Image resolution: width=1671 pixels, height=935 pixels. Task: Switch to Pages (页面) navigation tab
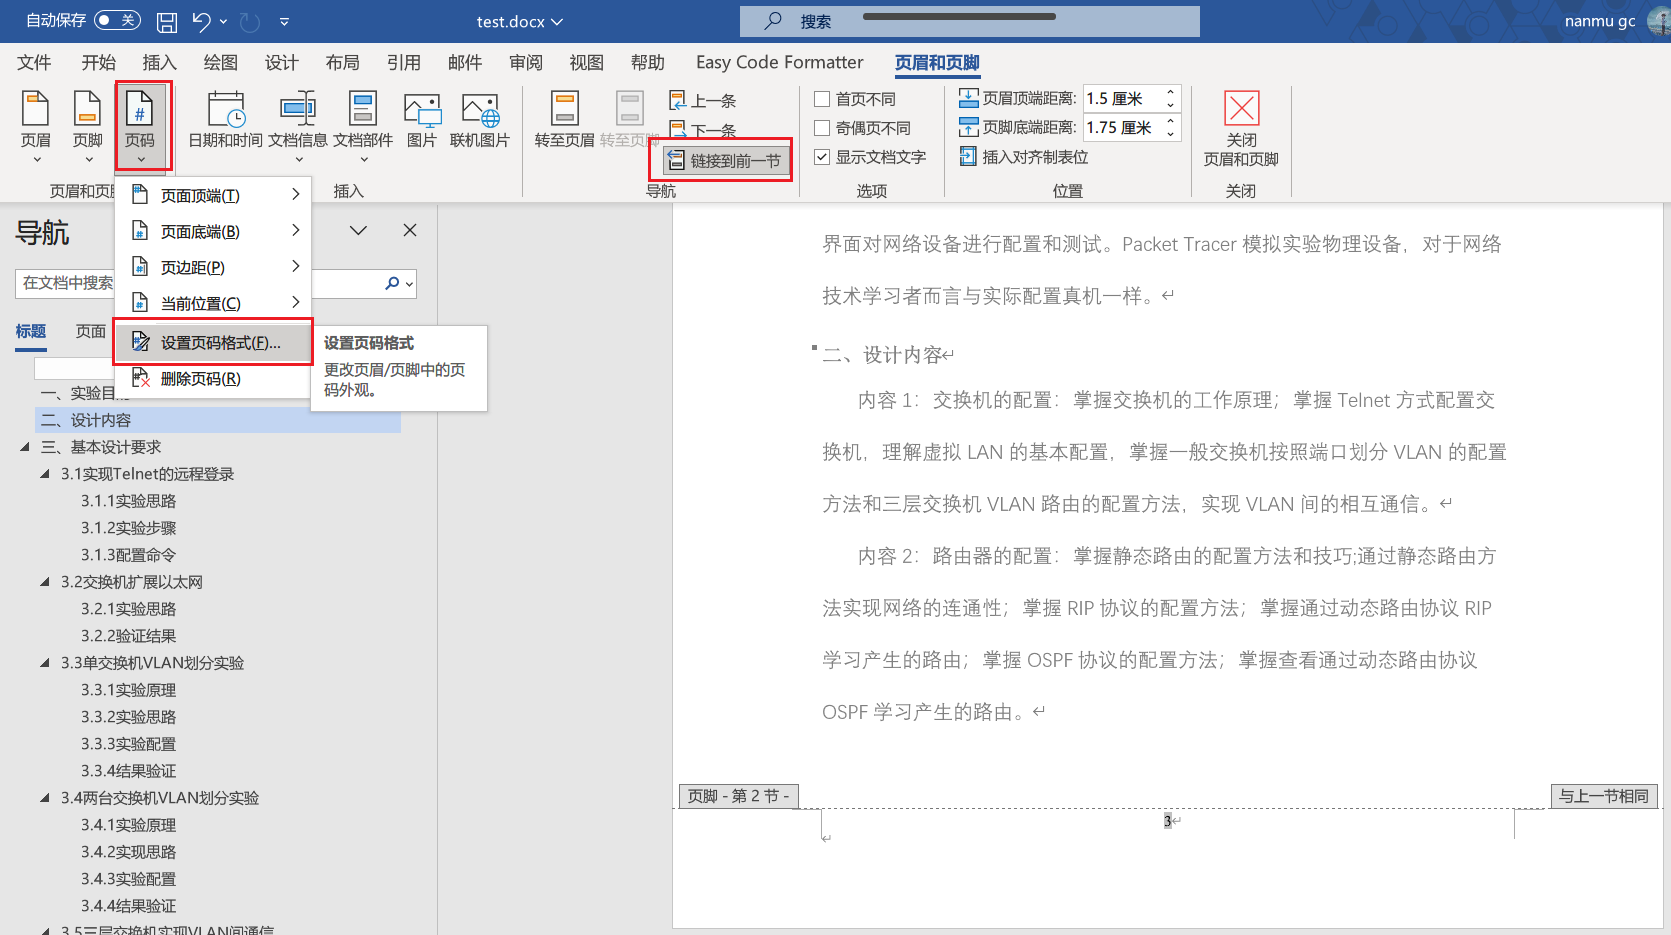[x=91, y=331]
